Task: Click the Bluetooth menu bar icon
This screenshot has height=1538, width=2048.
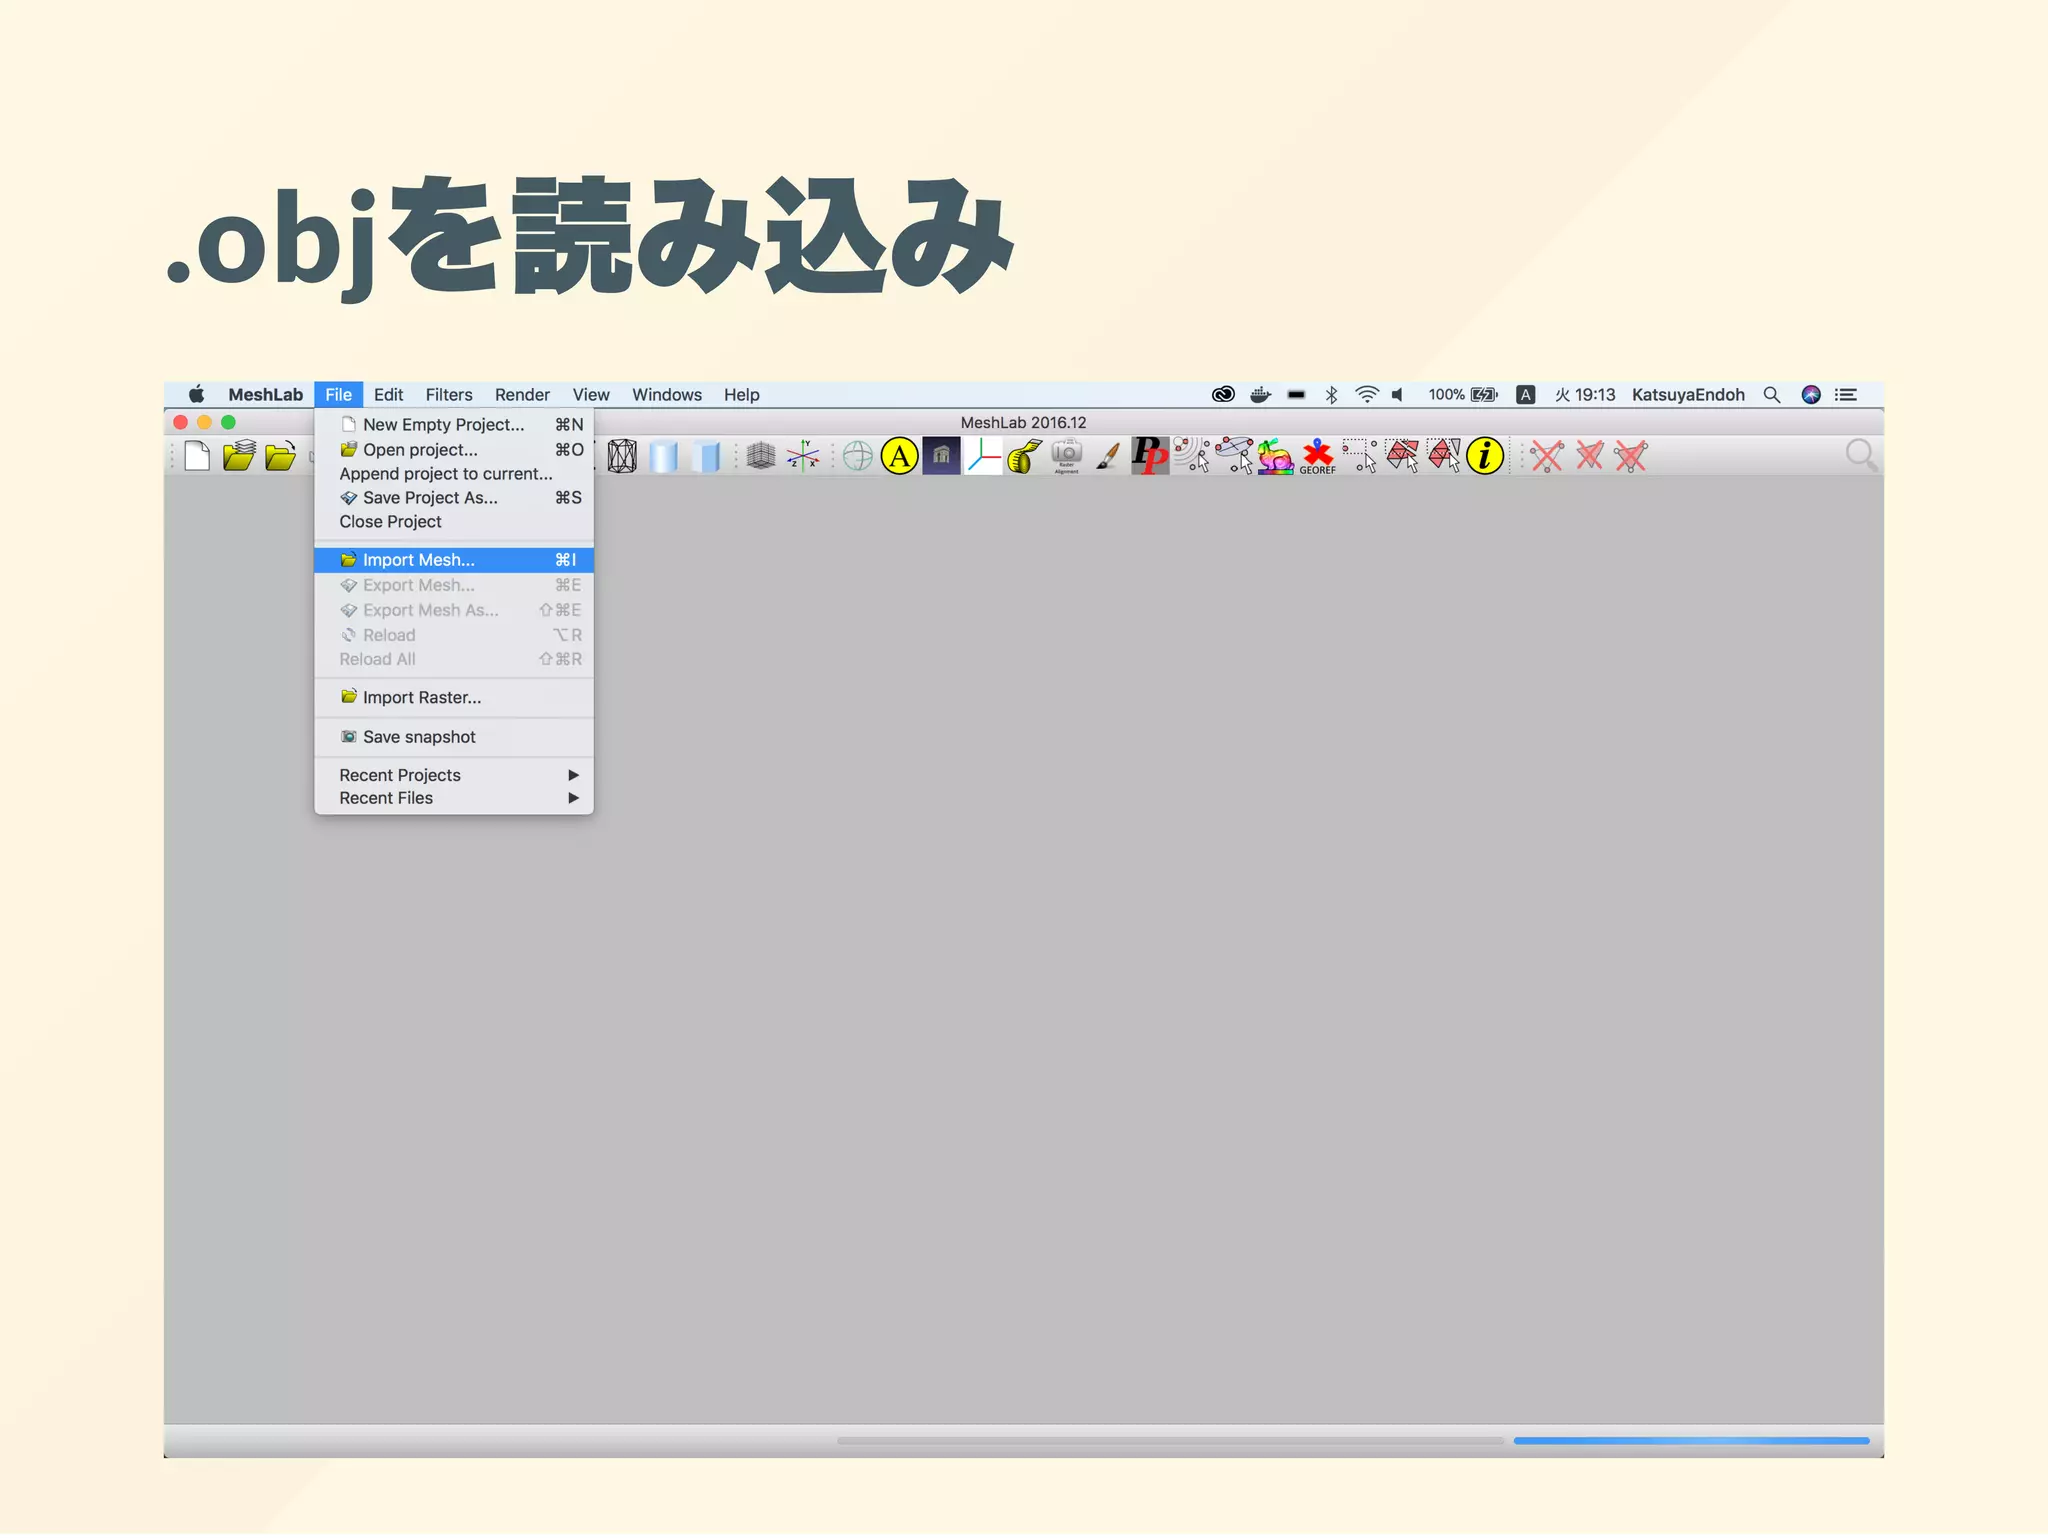Action: tap(1331, 395)
